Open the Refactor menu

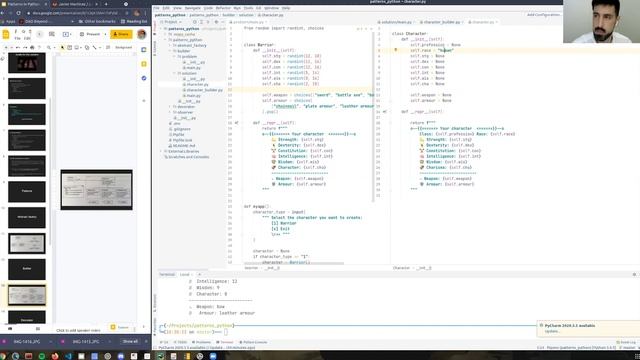pos(223,8)
